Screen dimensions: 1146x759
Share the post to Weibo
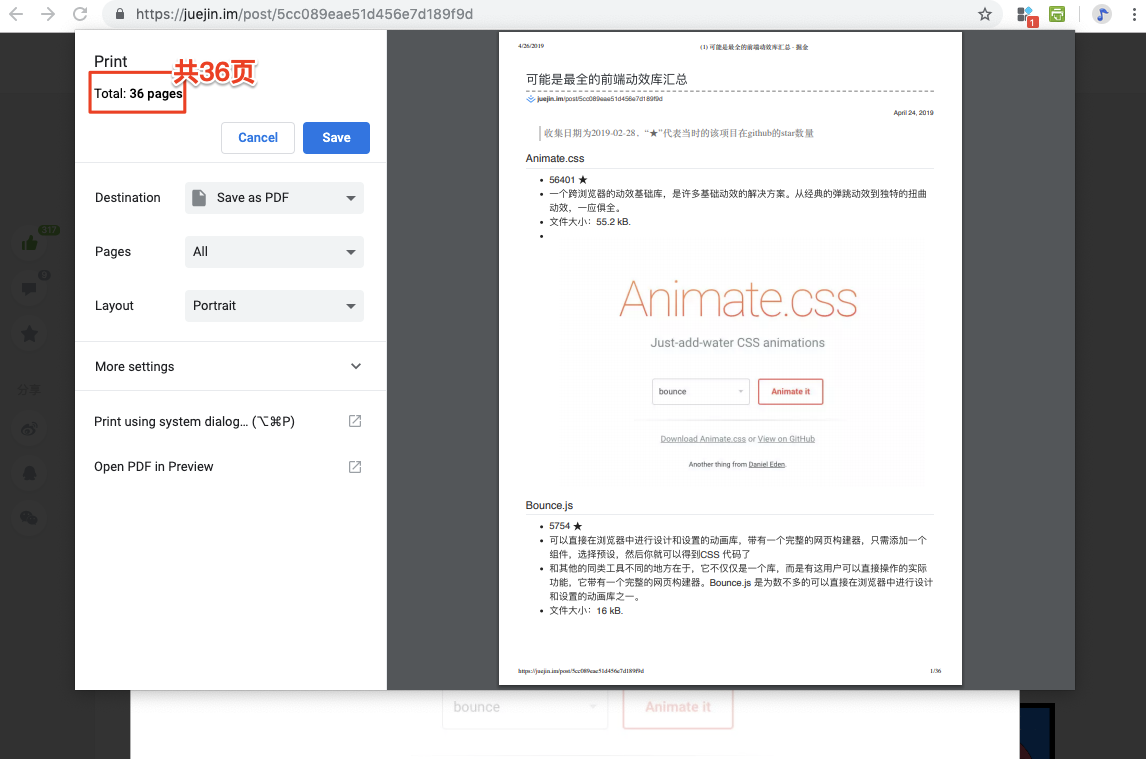[30, 427]
